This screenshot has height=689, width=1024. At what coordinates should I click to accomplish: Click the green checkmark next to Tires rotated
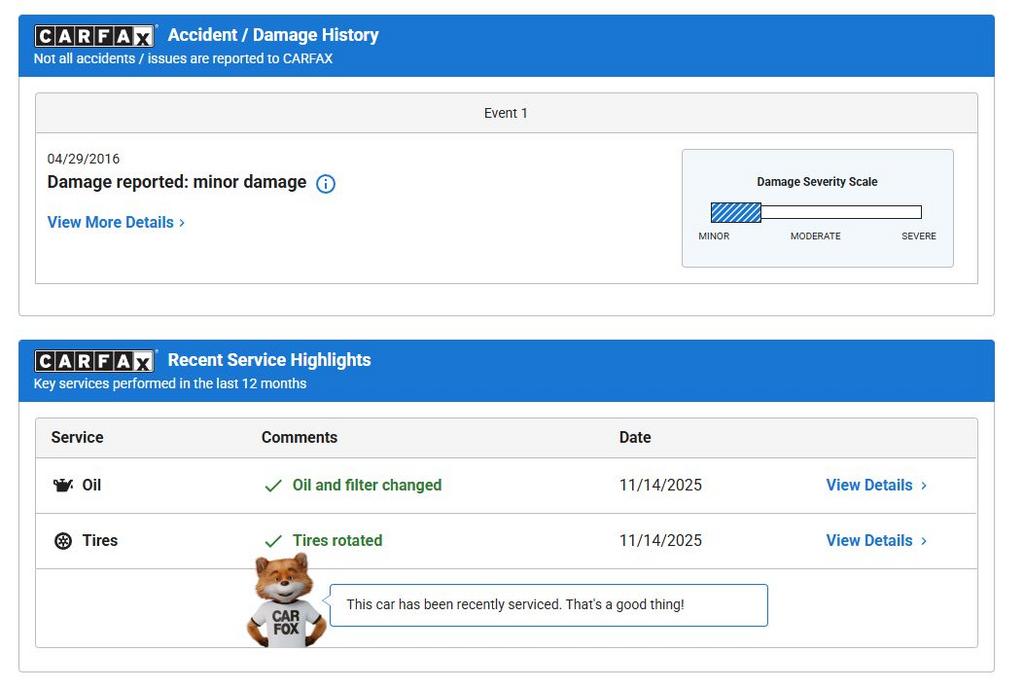pos(273,541)
